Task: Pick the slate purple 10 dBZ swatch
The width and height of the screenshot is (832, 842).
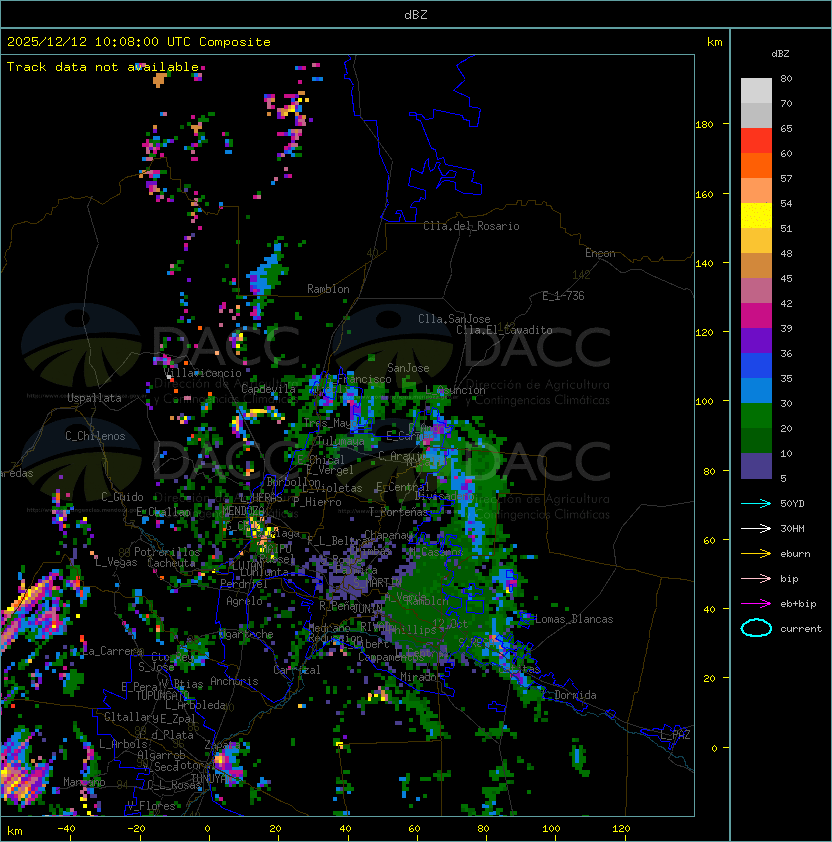Action: coord(756,466)
